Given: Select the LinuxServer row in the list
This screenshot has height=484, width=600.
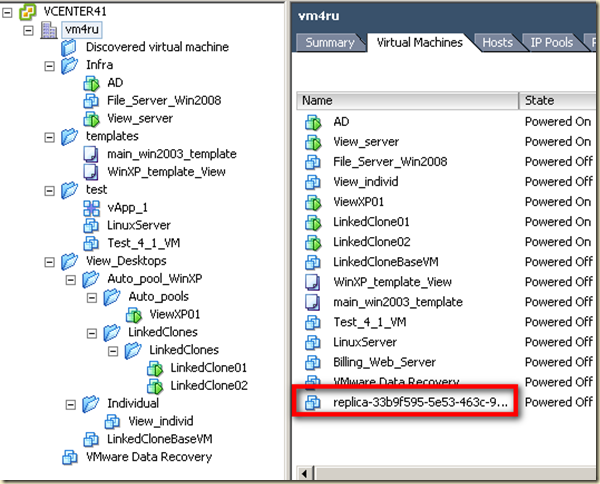Looking at the screenshot, I should (x=446, y=342).
